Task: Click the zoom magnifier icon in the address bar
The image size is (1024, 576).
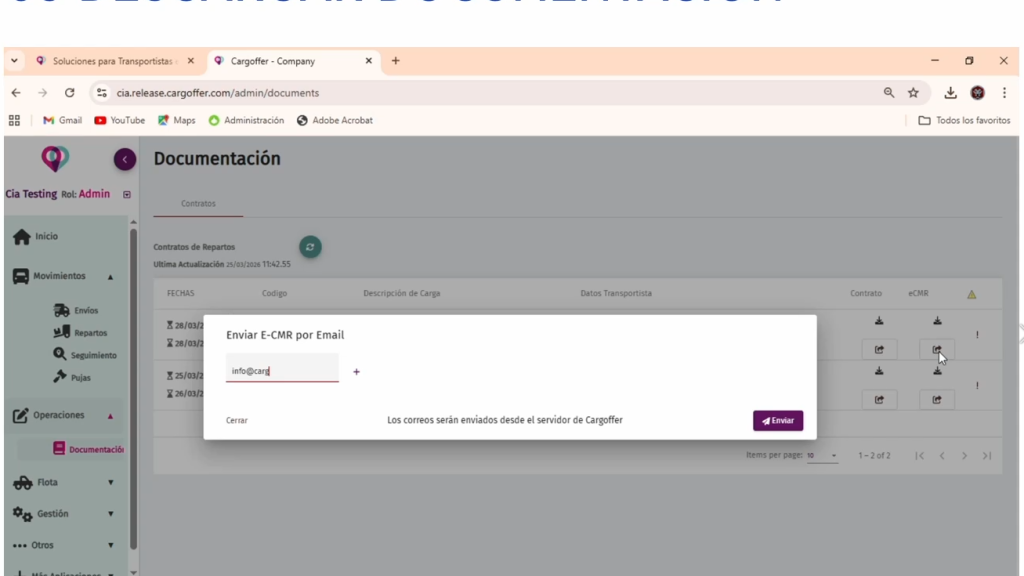Action: point(889,93)
